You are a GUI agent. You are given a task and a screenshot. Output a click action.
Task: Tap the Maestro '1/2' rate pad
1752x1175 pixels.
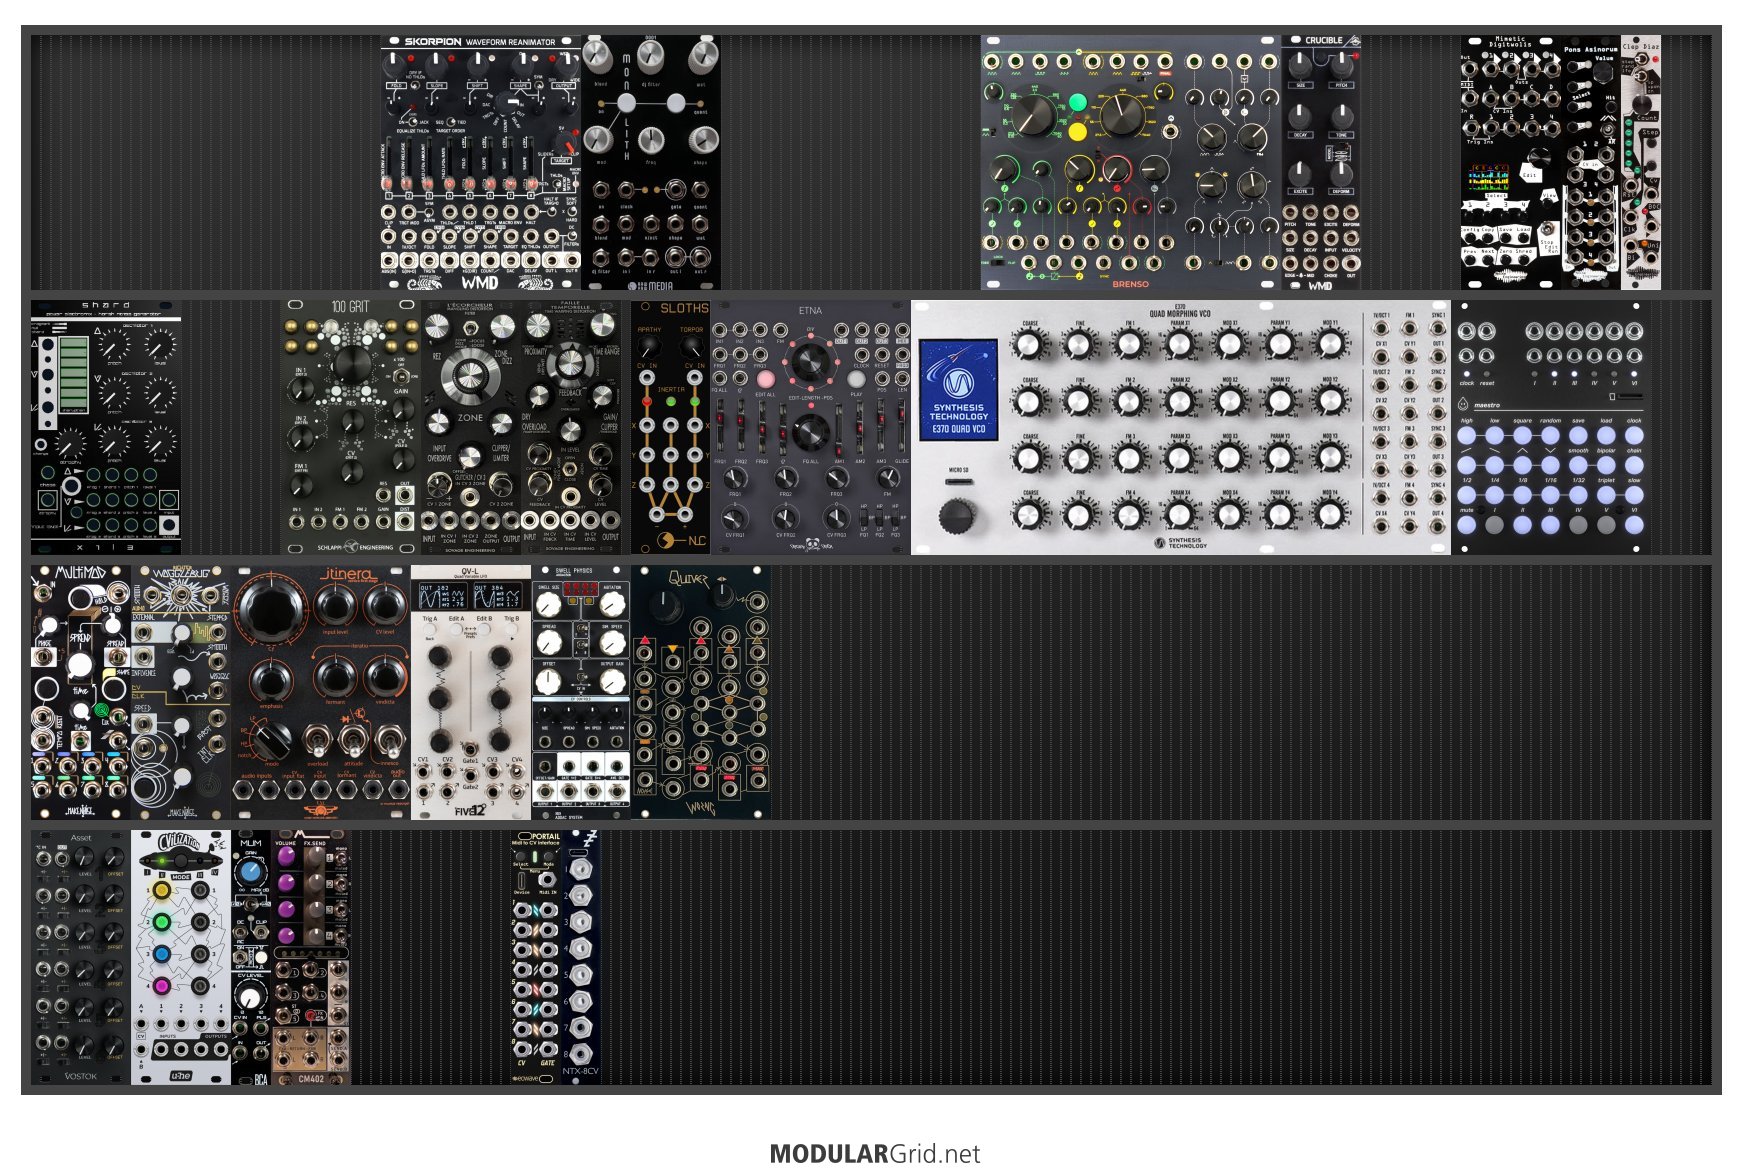1467,494
